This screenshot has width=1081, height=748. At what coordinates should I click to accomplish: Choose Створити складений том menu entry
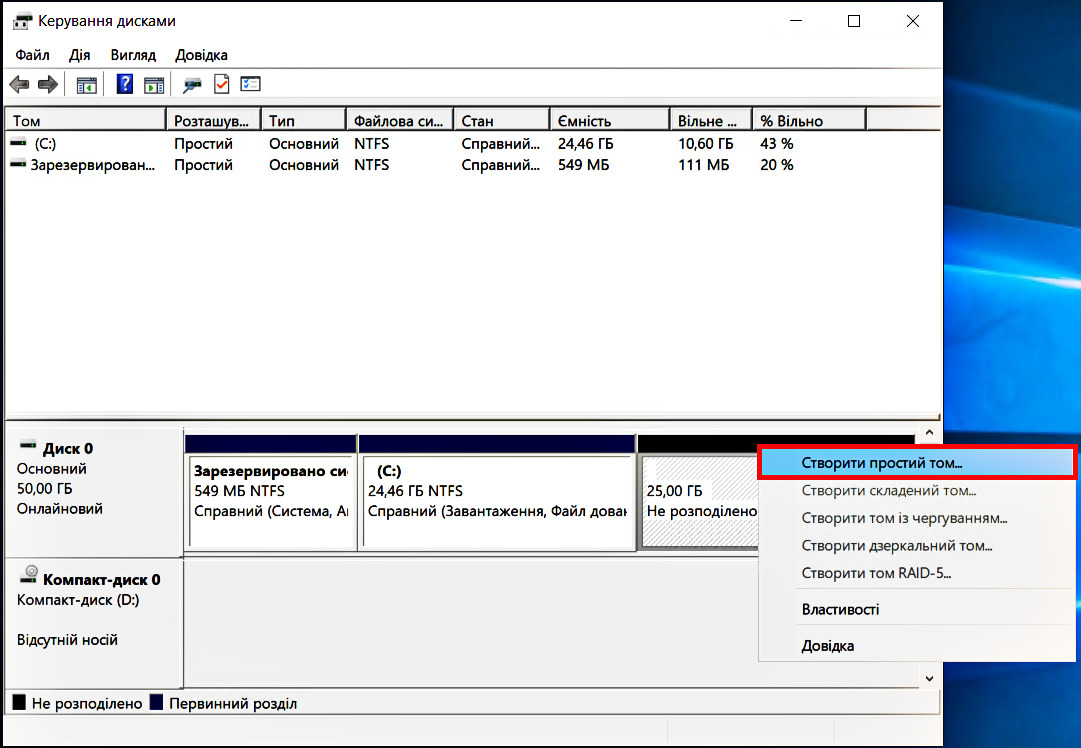tap(916, 491)
